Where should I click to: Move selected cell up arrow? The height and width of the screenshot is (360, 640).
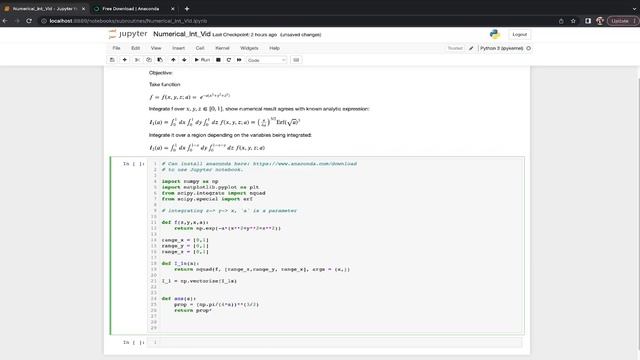click(173, 60)
